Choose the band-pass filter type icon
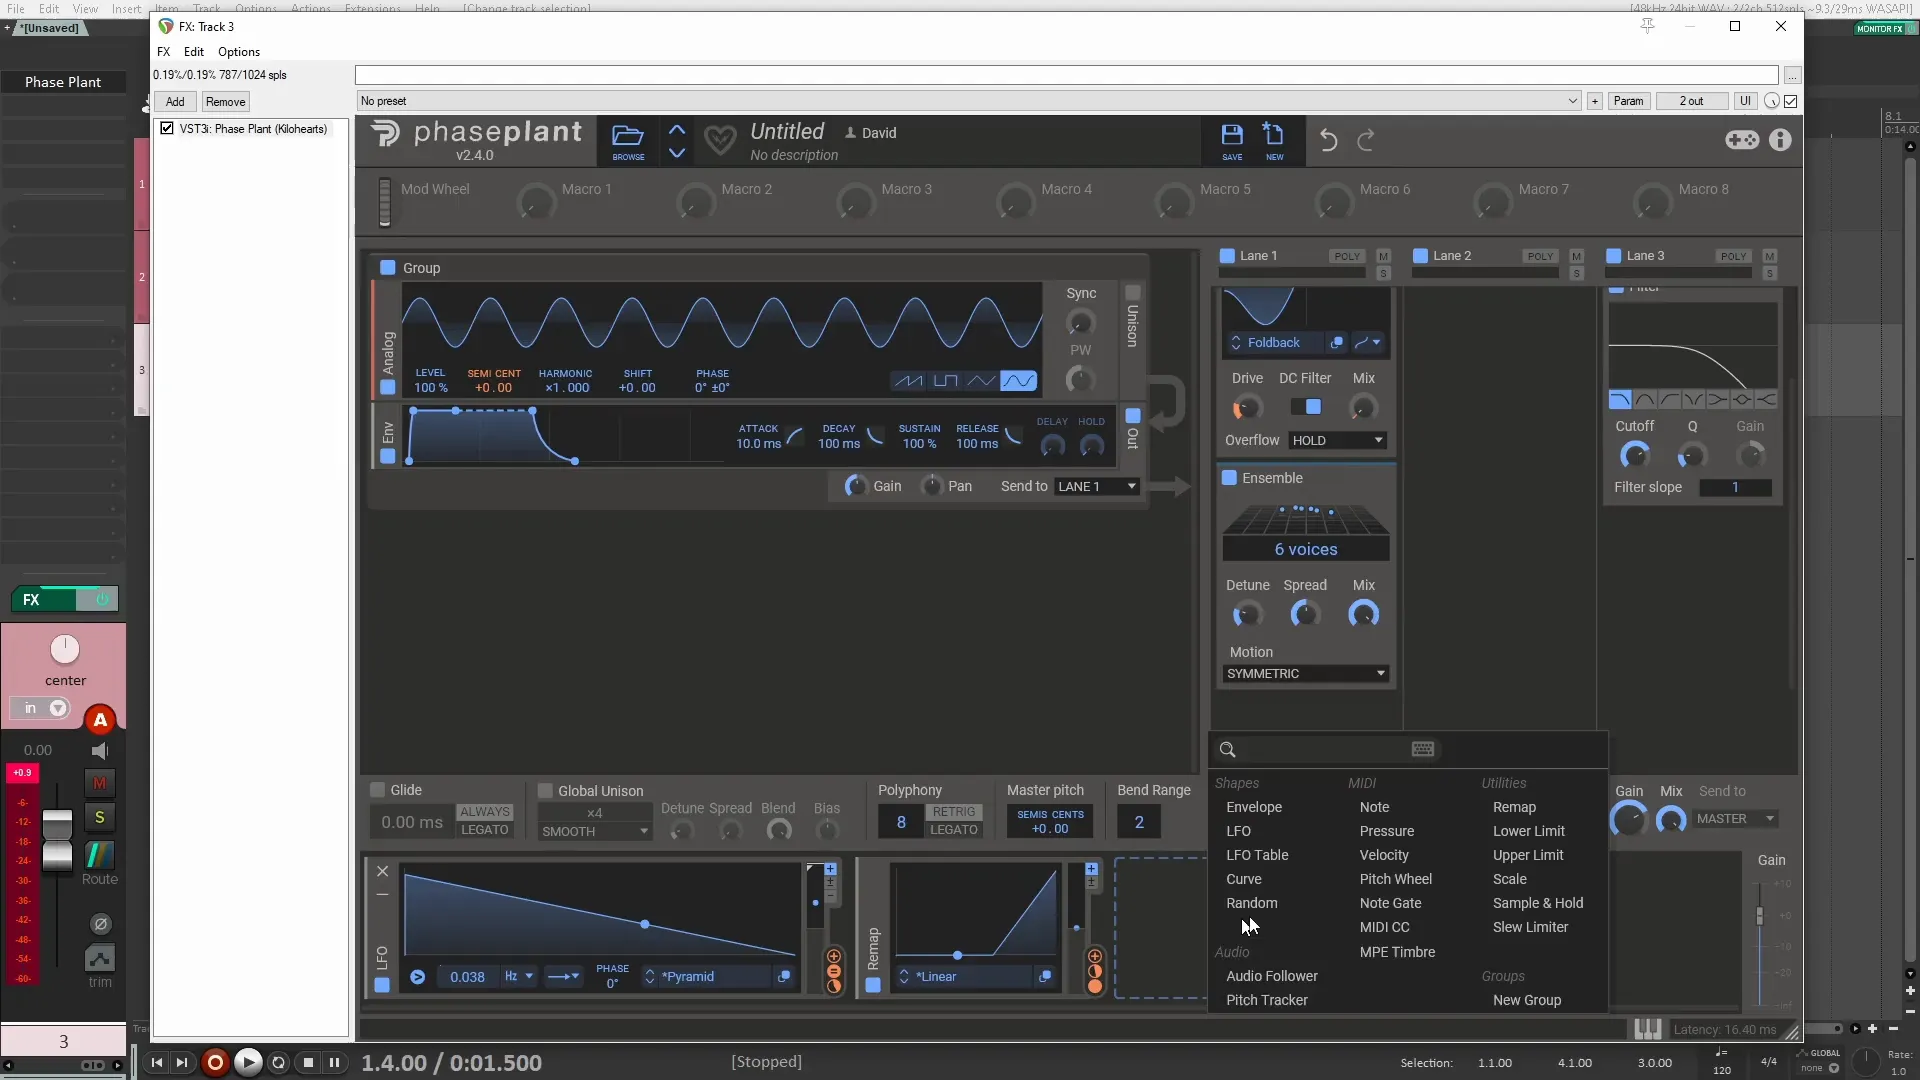The width and height of the screenshot is (1920, 1080). 1645,400
